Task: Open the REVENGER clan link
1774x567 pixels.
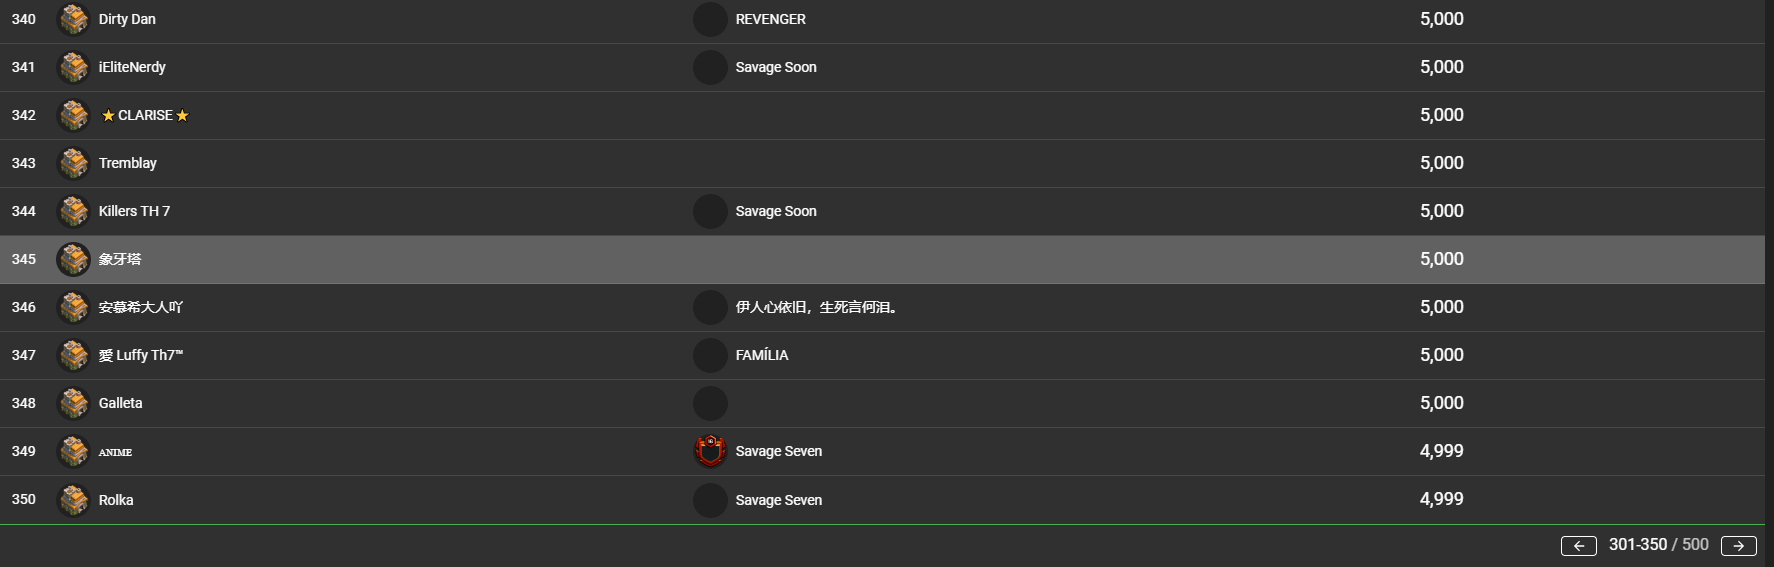Action: pyautogui.click(x=770, y=19)
